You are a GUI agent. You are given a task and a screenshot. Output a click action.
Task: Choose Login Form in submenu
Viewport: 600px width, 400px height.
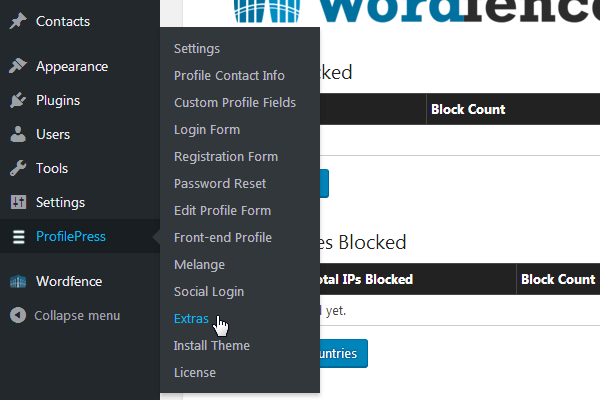tap(207, 130)
